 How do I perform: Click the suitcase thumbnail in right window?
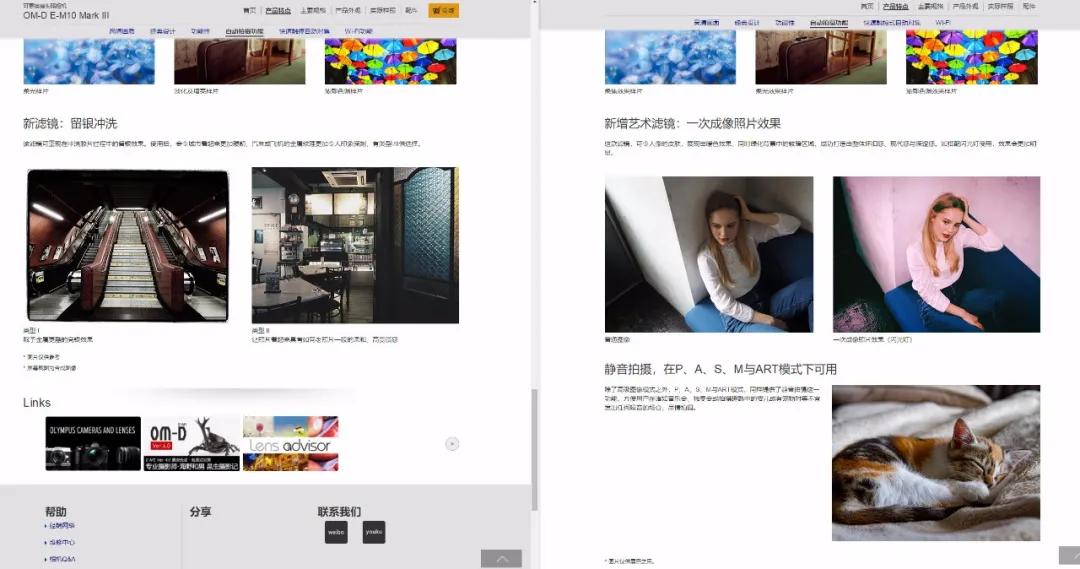[821, 57]
